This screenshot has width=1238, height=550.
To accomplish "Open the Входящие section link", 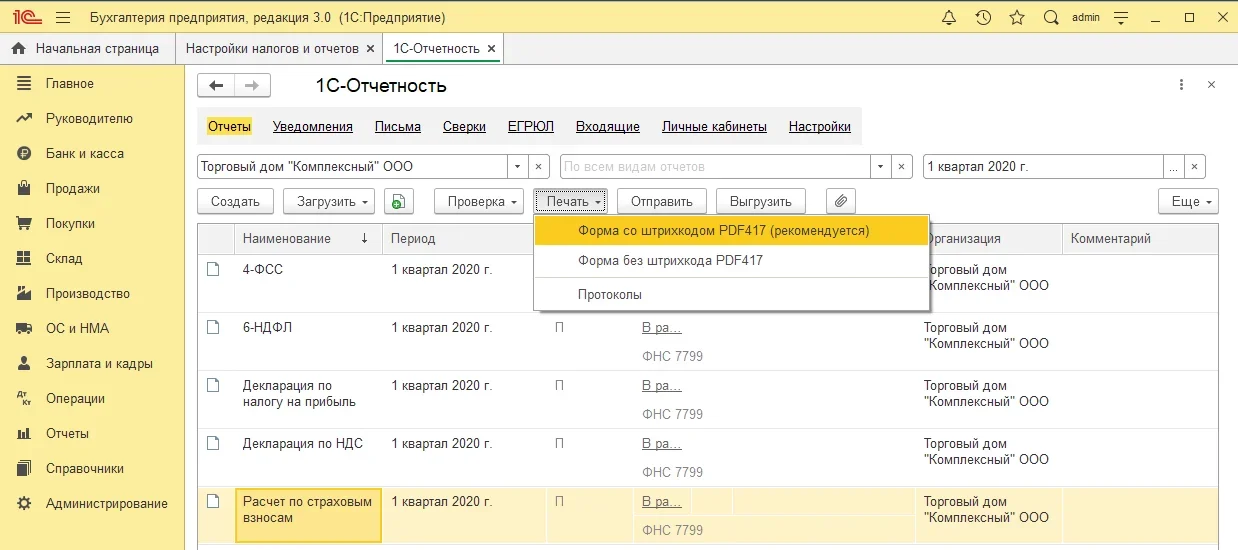I will [608, 126].
